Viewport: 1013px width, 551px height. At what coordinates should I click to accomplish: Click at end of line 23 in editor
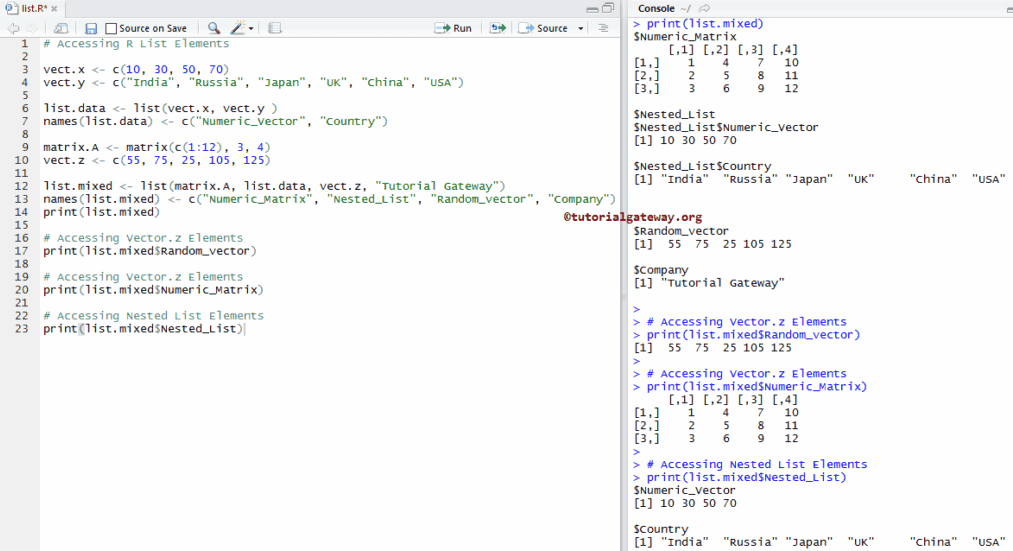tap(246, 329)
